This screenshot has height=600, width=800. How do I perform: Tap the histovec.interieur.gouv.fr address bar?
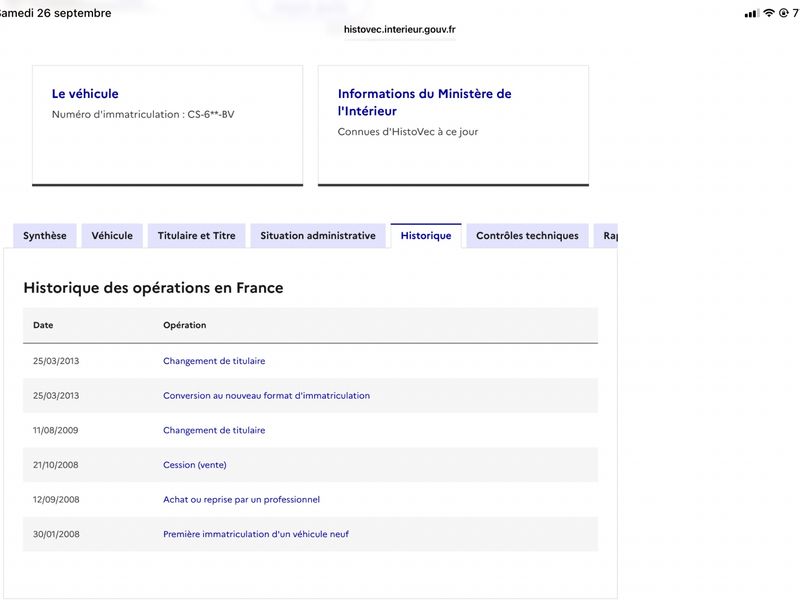tap(399, 30)
